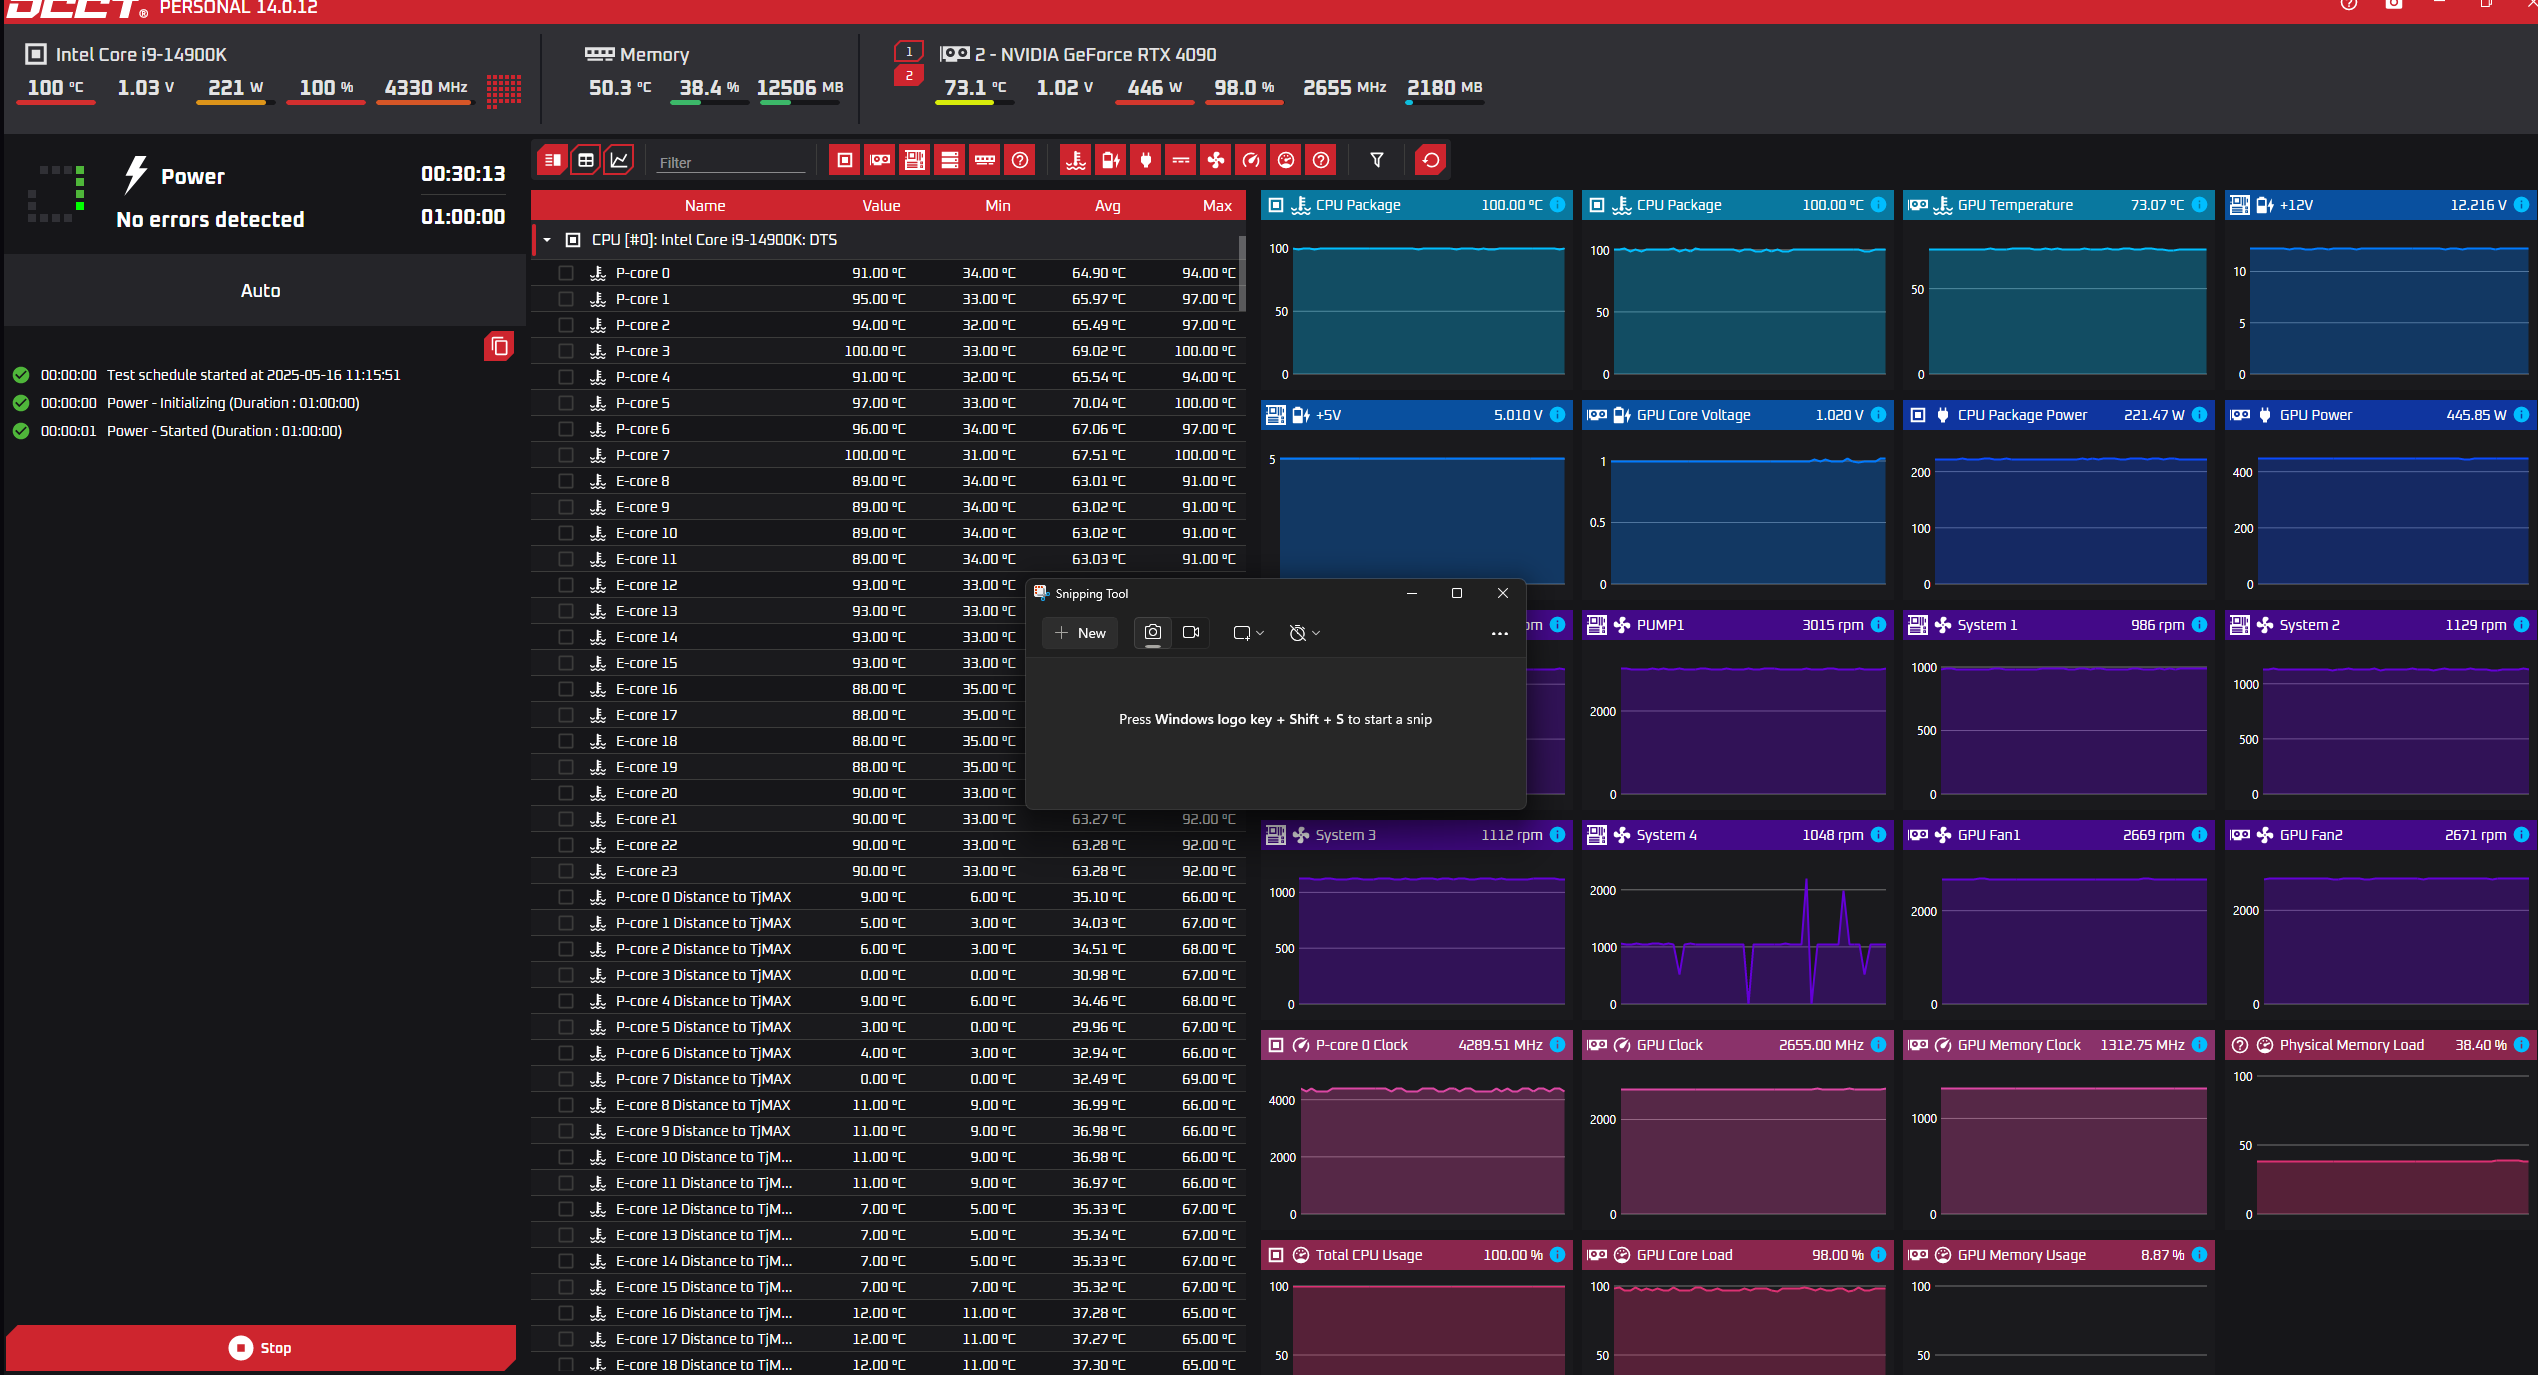Open info for GPU Power graph
The height and width of the screenshot is (1375, 2538).
point(2521,415)
